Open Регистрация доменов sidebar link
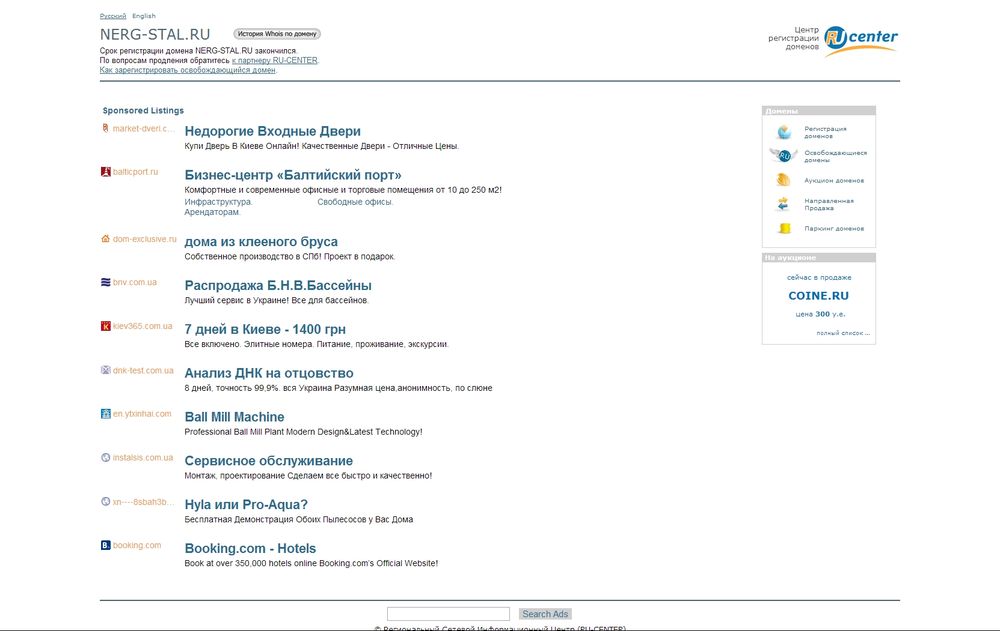The height and width of the screenshot is (631, 1000). [825, 132]
